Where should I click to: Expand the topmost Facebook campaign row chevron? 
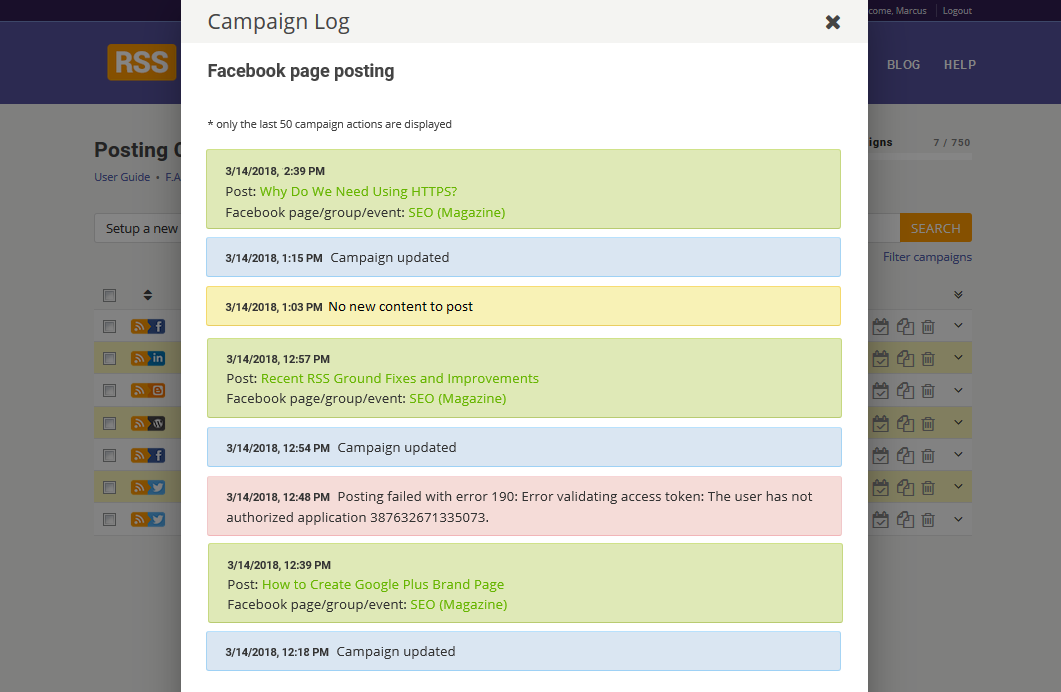pyautogui.click(x=958, y=325)
